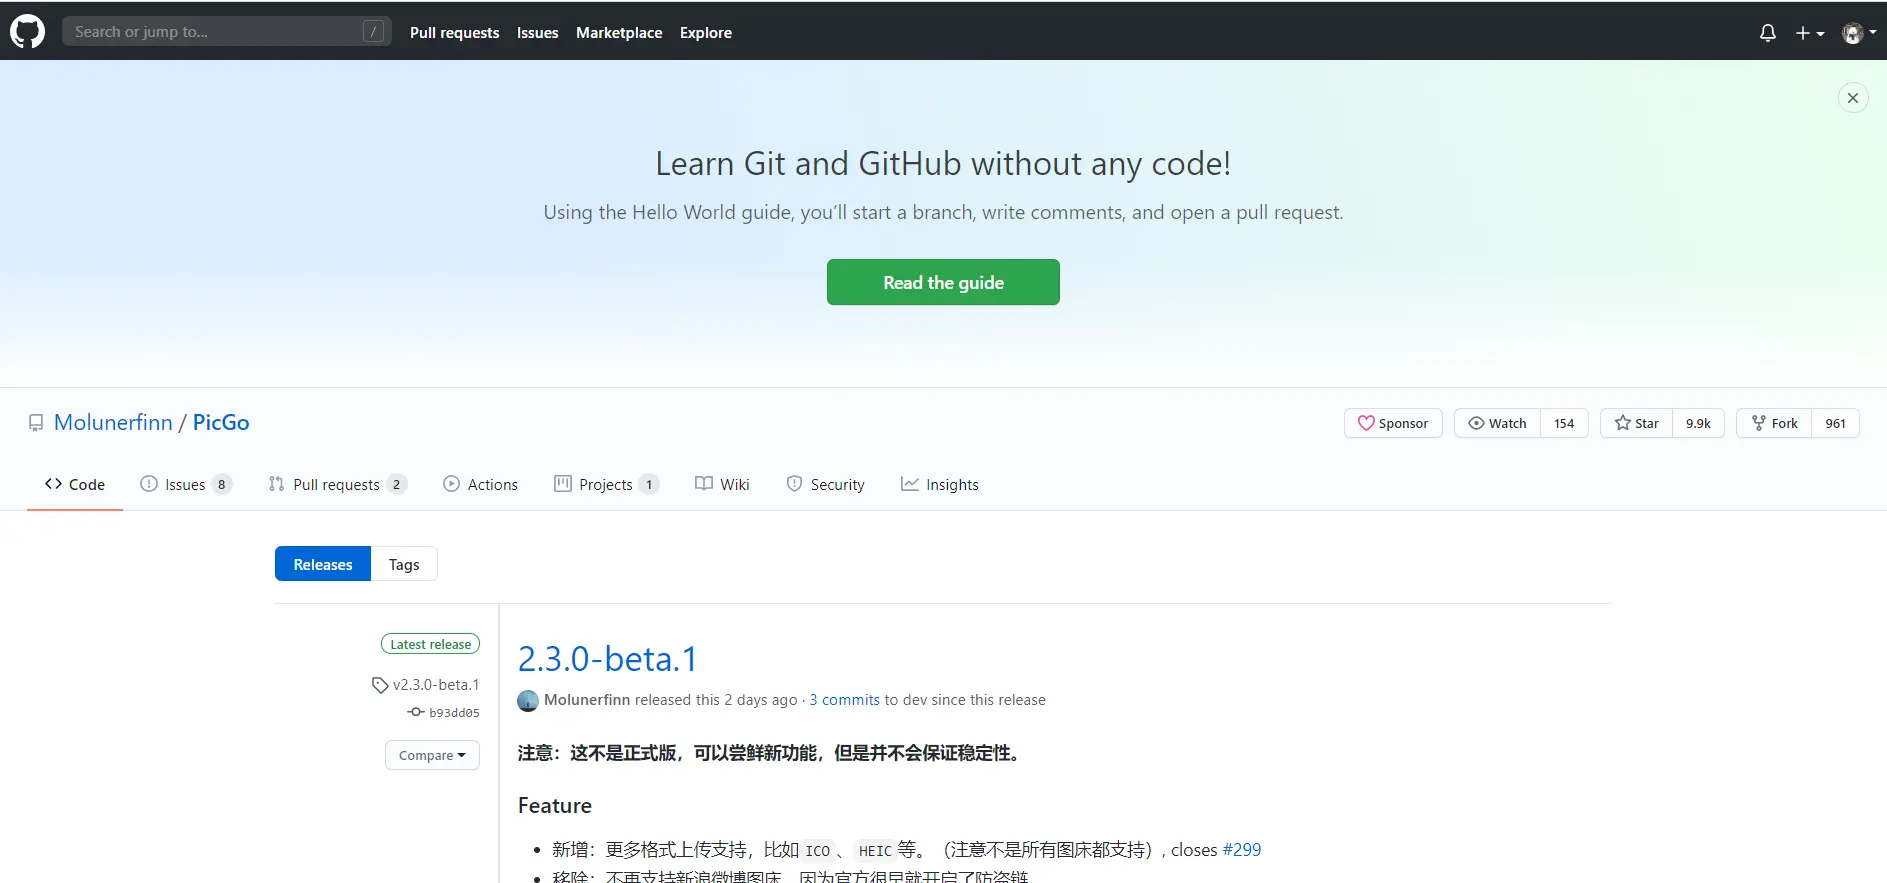Click the Search or jump to field

pyautogui.click(x=227, y=32)
